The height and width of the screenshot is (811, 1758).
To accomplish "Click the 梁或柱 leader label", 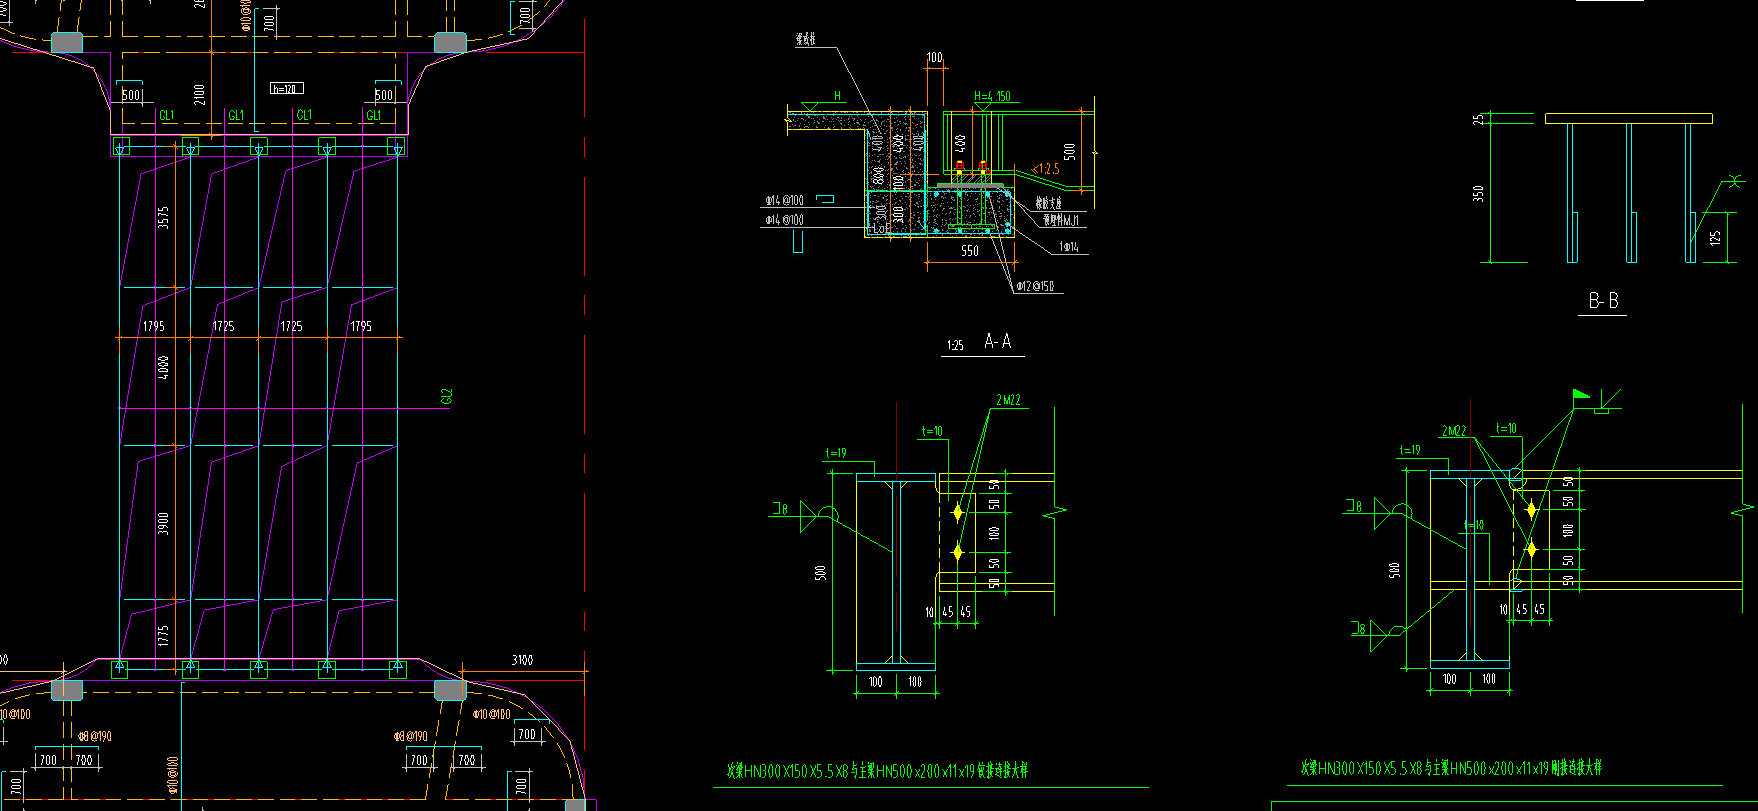I will 805,40.
